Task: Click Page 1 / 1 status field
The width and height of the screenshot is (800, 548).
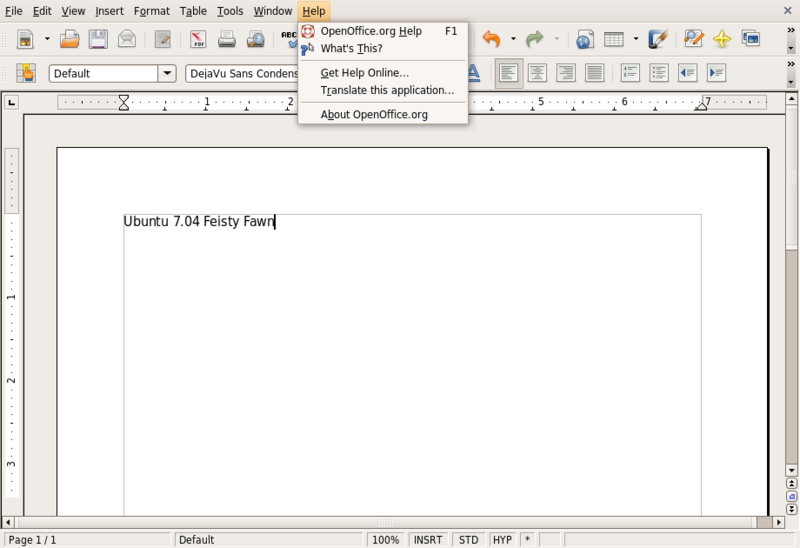Action: (x=87, y=540)
